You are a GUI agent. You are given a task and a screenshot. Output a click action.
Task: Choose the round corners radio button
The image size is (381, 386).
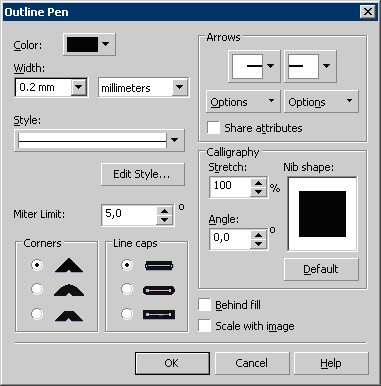point(37,289)
